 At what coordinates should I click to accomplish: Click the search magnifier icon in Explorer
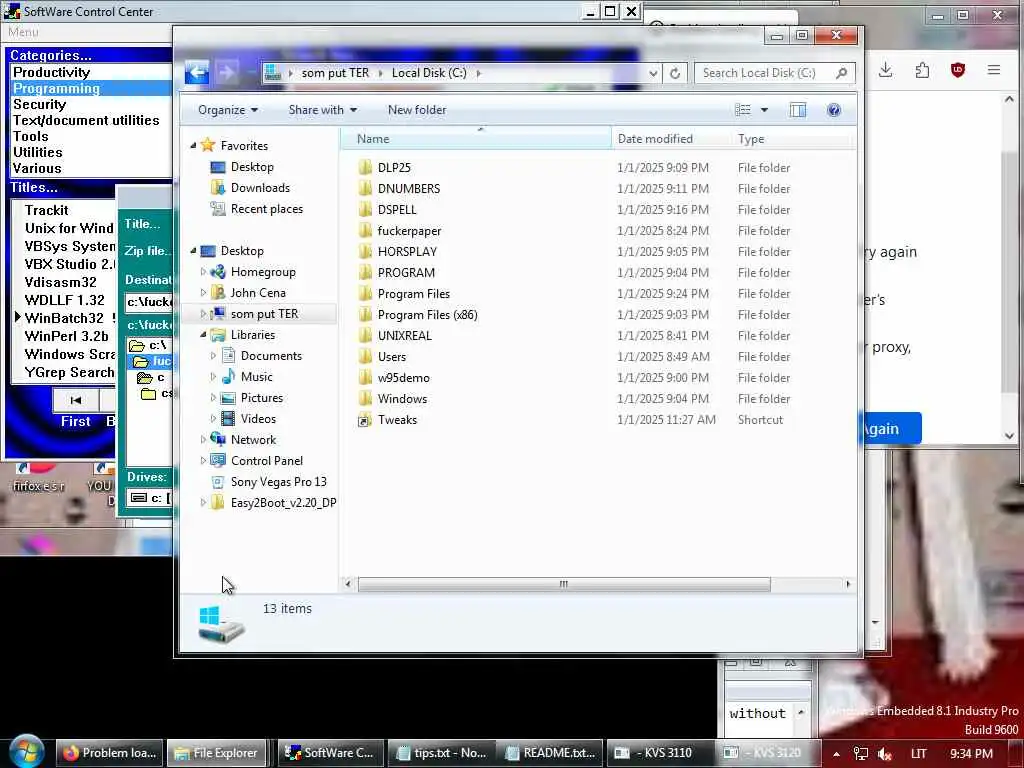coord(841,73)
